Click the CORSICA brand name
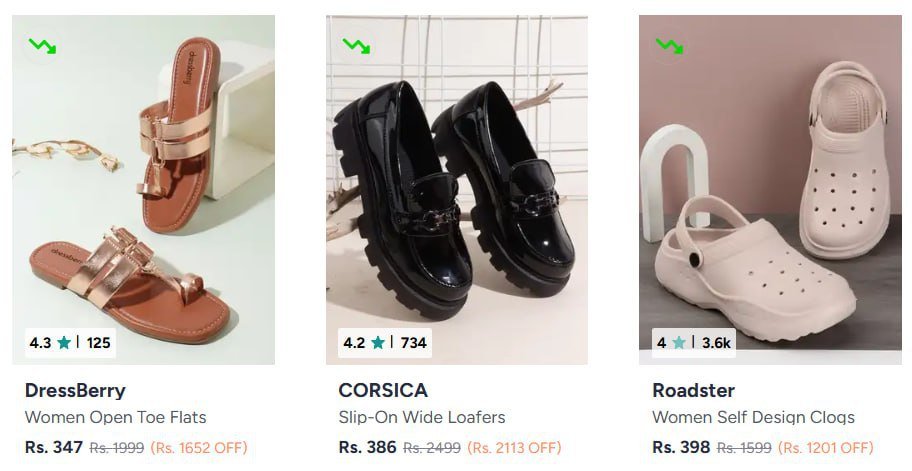This screenshot has width=912, height=471. tap(383, 390)
